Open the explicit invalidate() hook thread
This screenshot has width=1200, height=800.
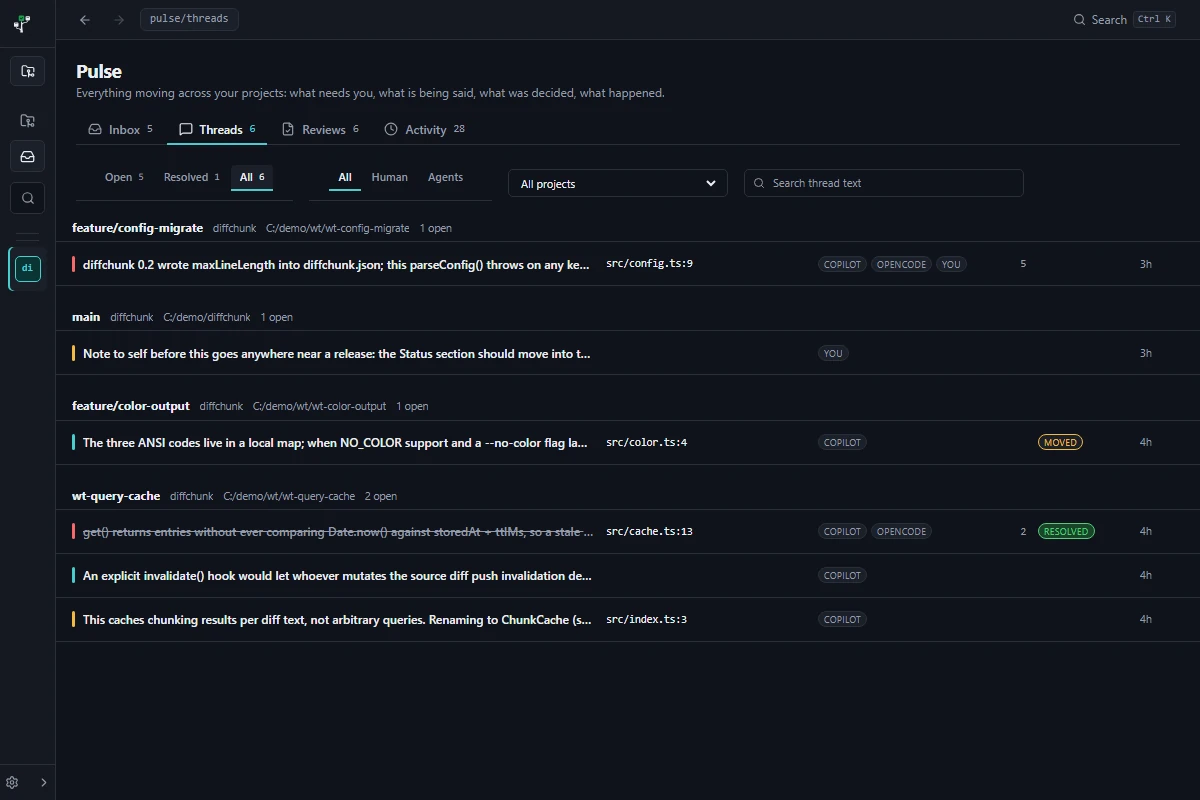point(628,575)
